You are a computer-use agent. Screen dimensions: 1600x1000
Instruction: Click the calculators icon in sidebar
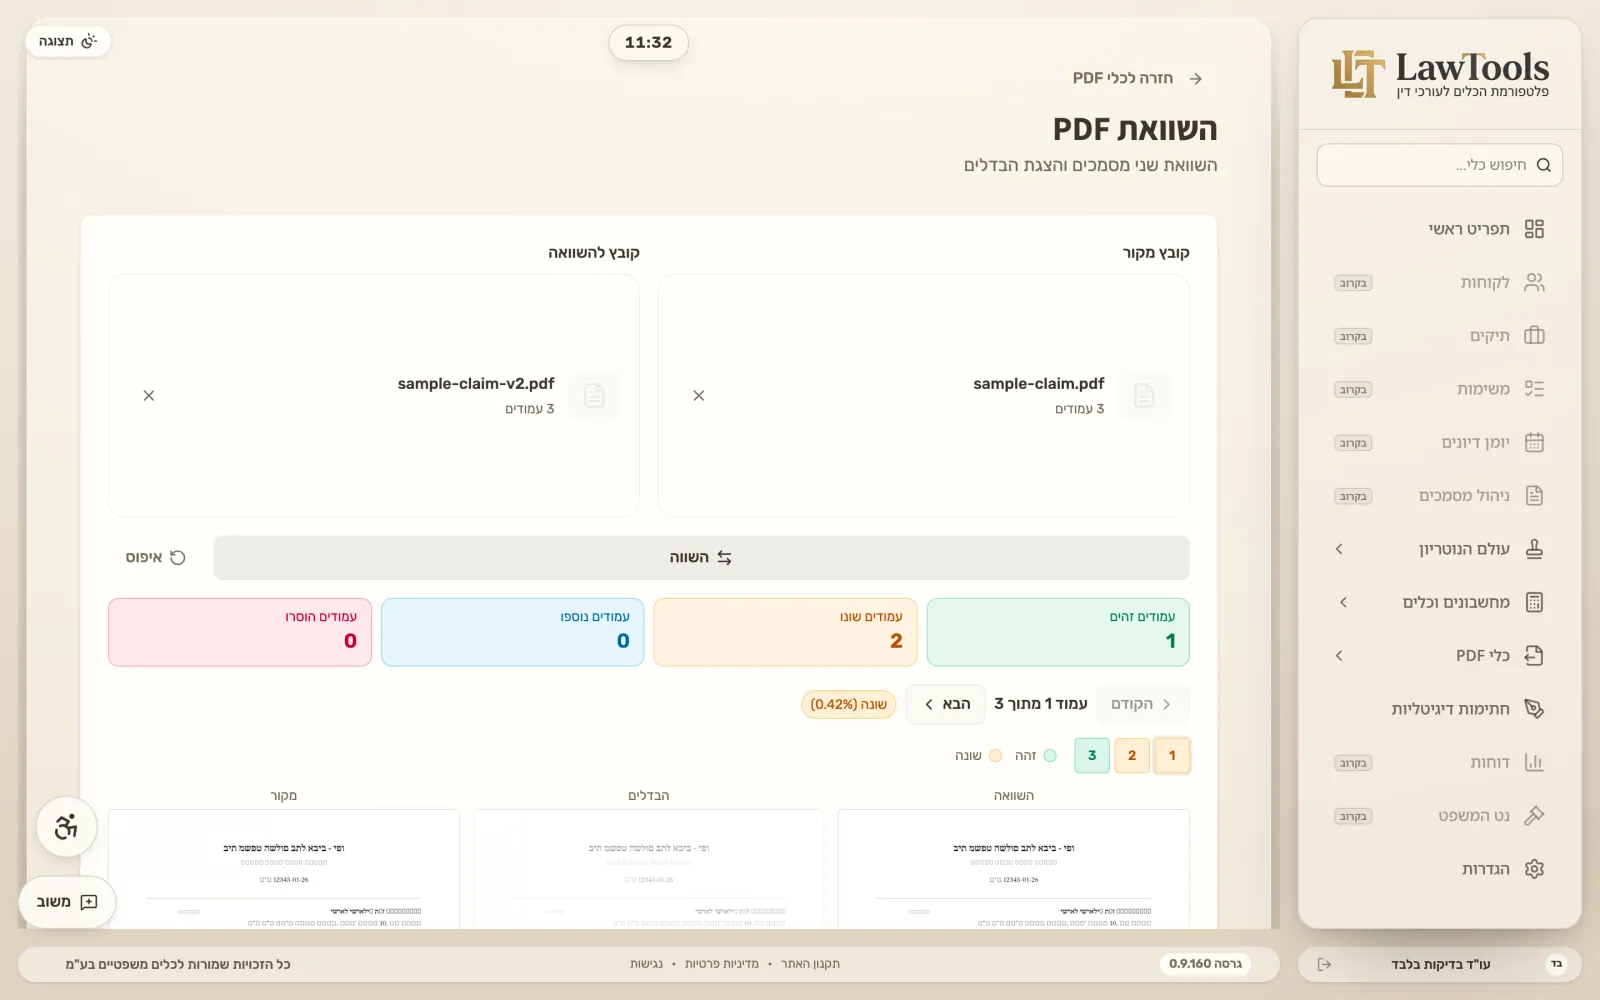[x=1534, y=602]
